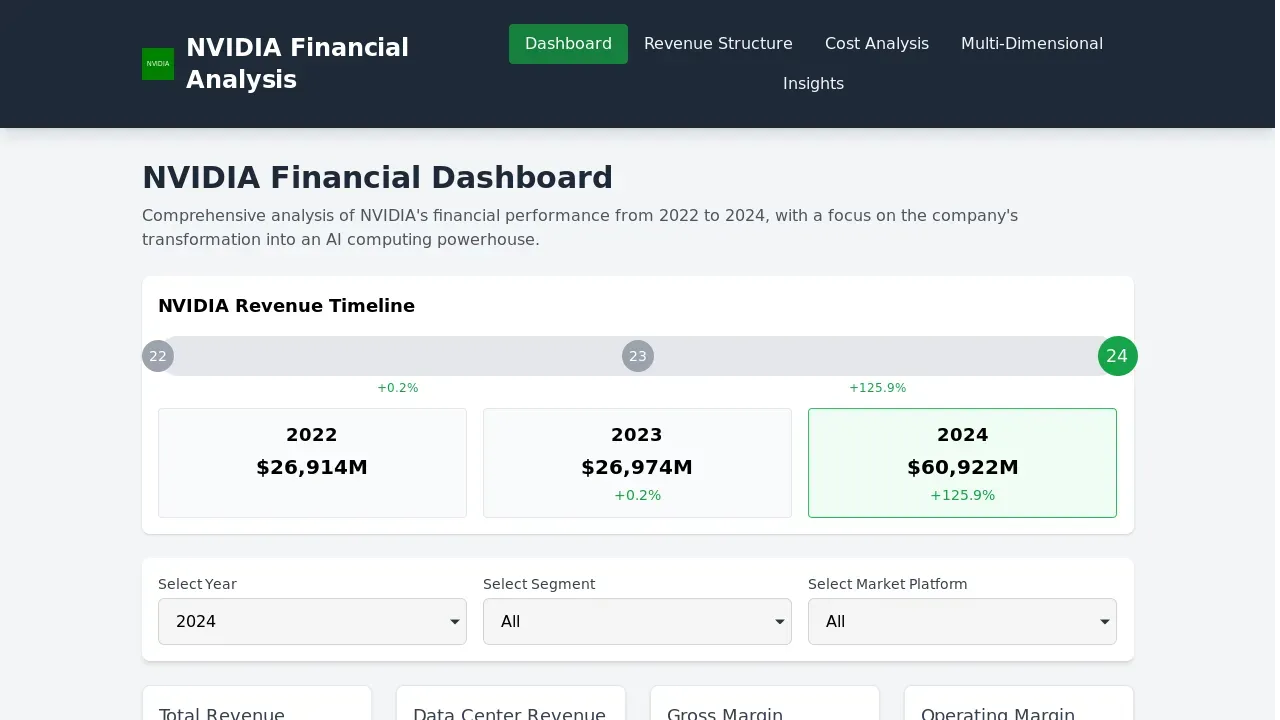
Task: Select timeline marker 23 on the revenue timeline
Action: point(637,355)
